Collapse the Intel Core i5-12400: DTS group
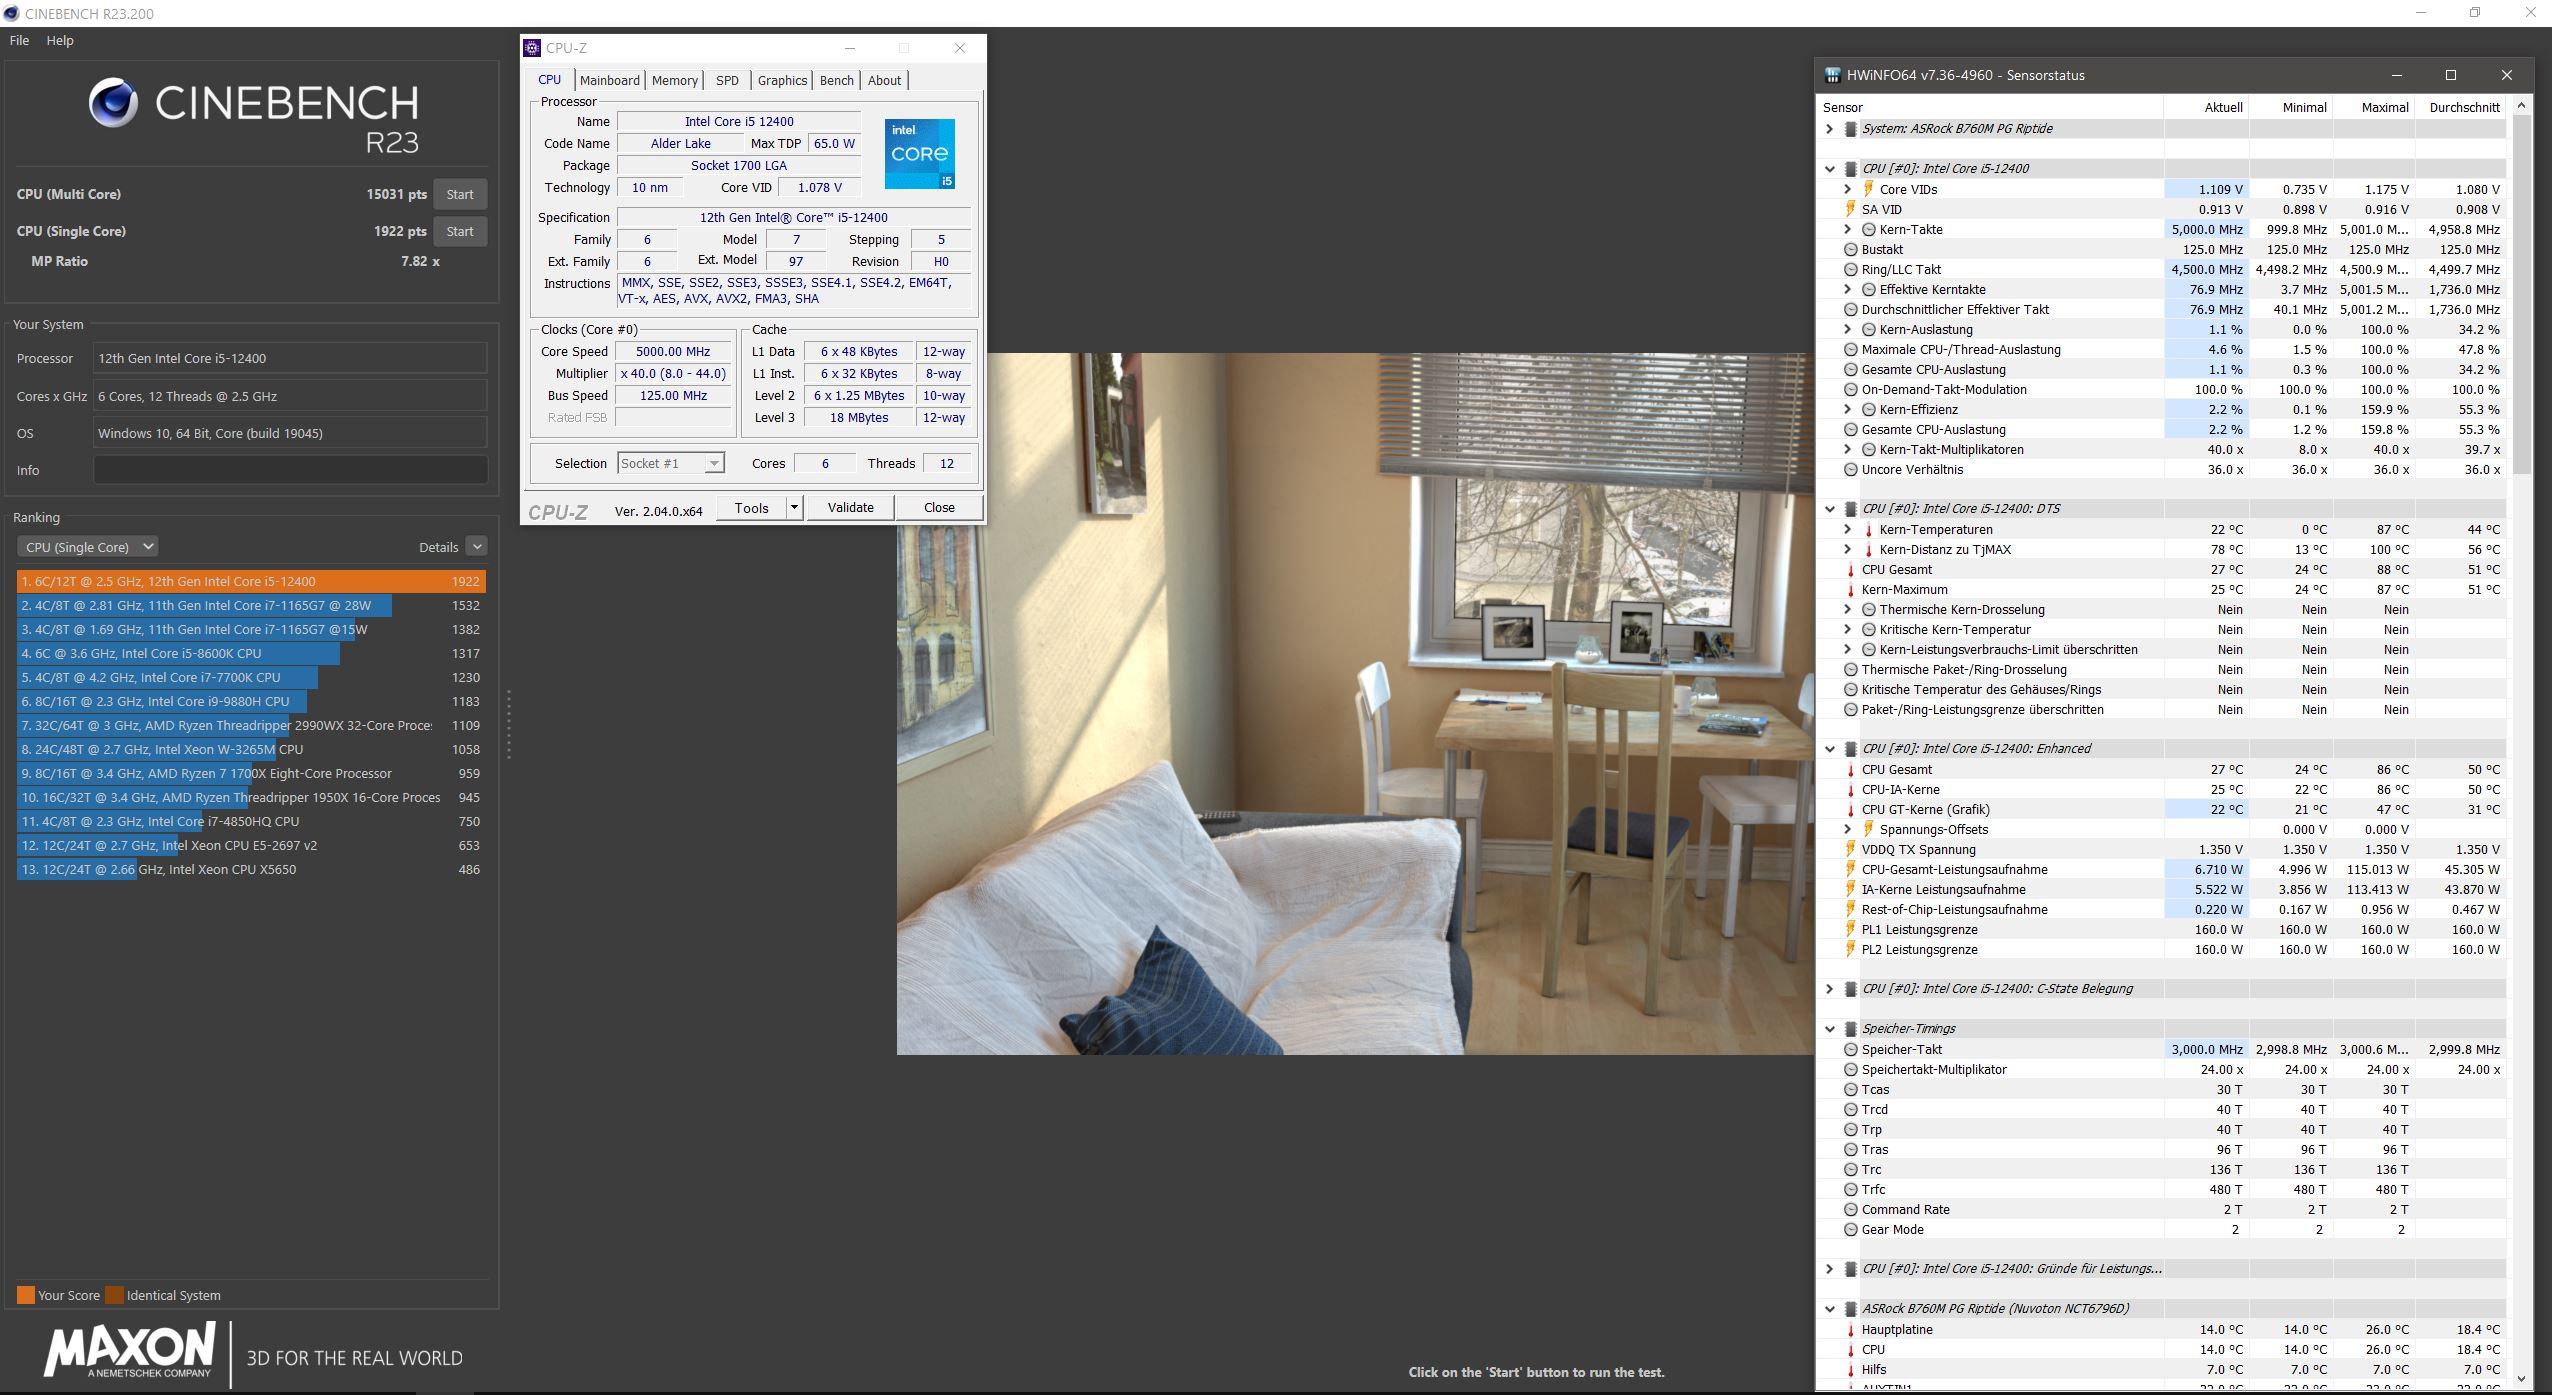Image resolution: width=2552 pixels, height=1395 pixels. coord(1829,509)
